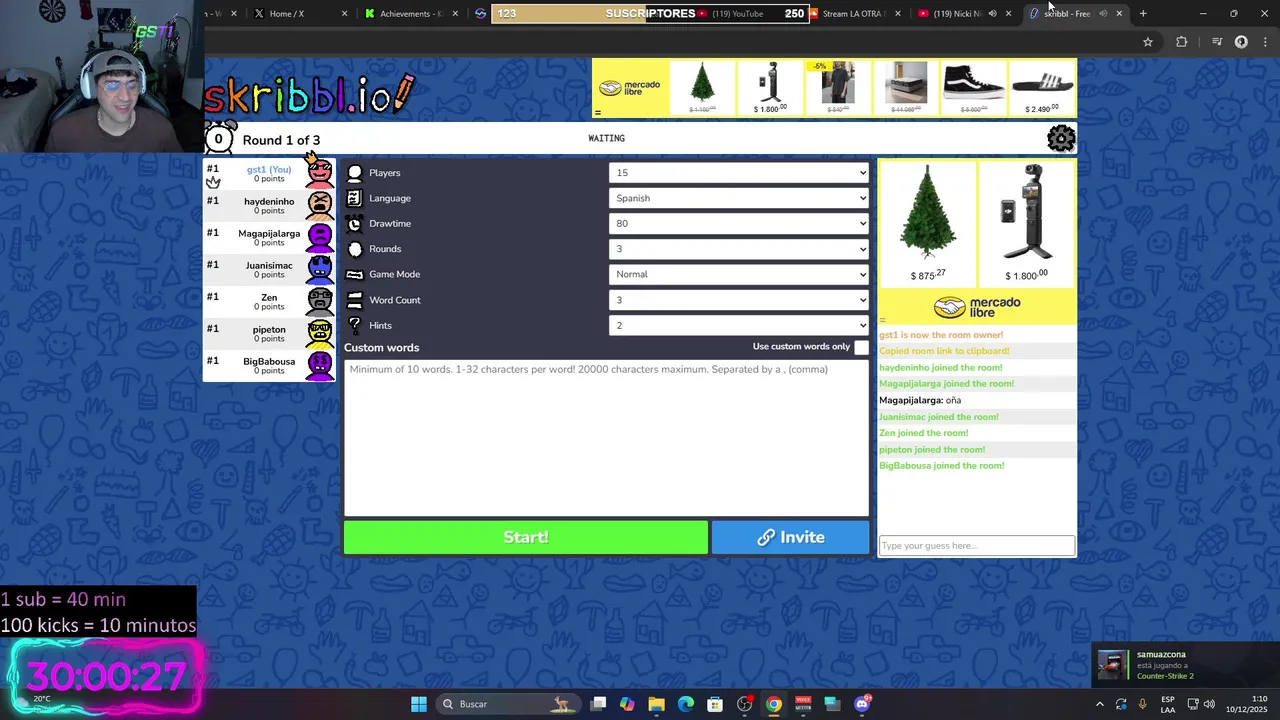Image resolution: width=1280 pixels, height=720 pixels.
Task: Mute the skribbl tab audio icon
Action: pyautogui.click(x=1103, y=14)
